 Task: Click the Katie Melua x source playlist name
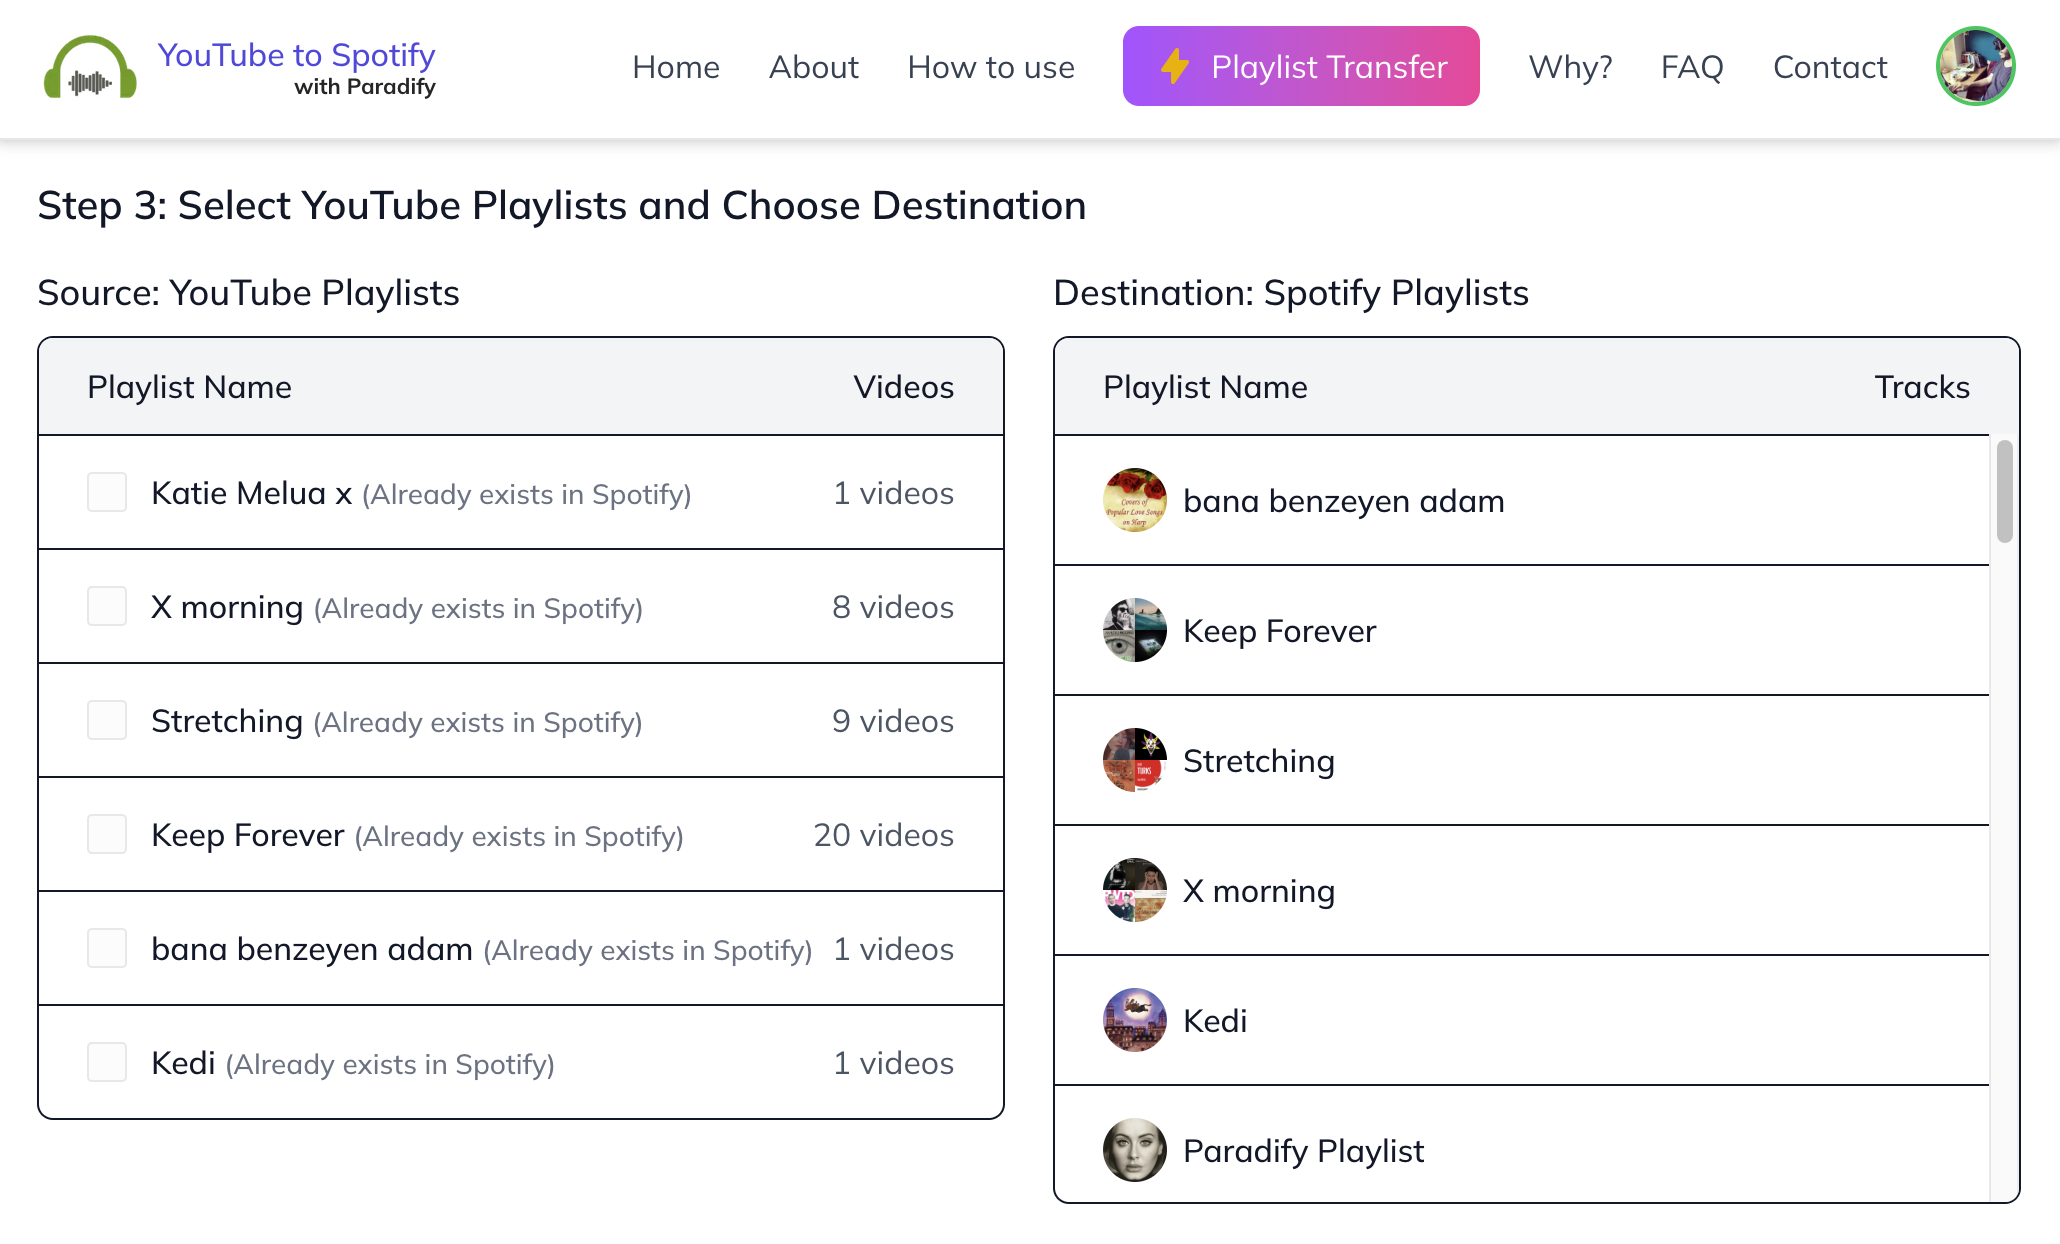251,493
